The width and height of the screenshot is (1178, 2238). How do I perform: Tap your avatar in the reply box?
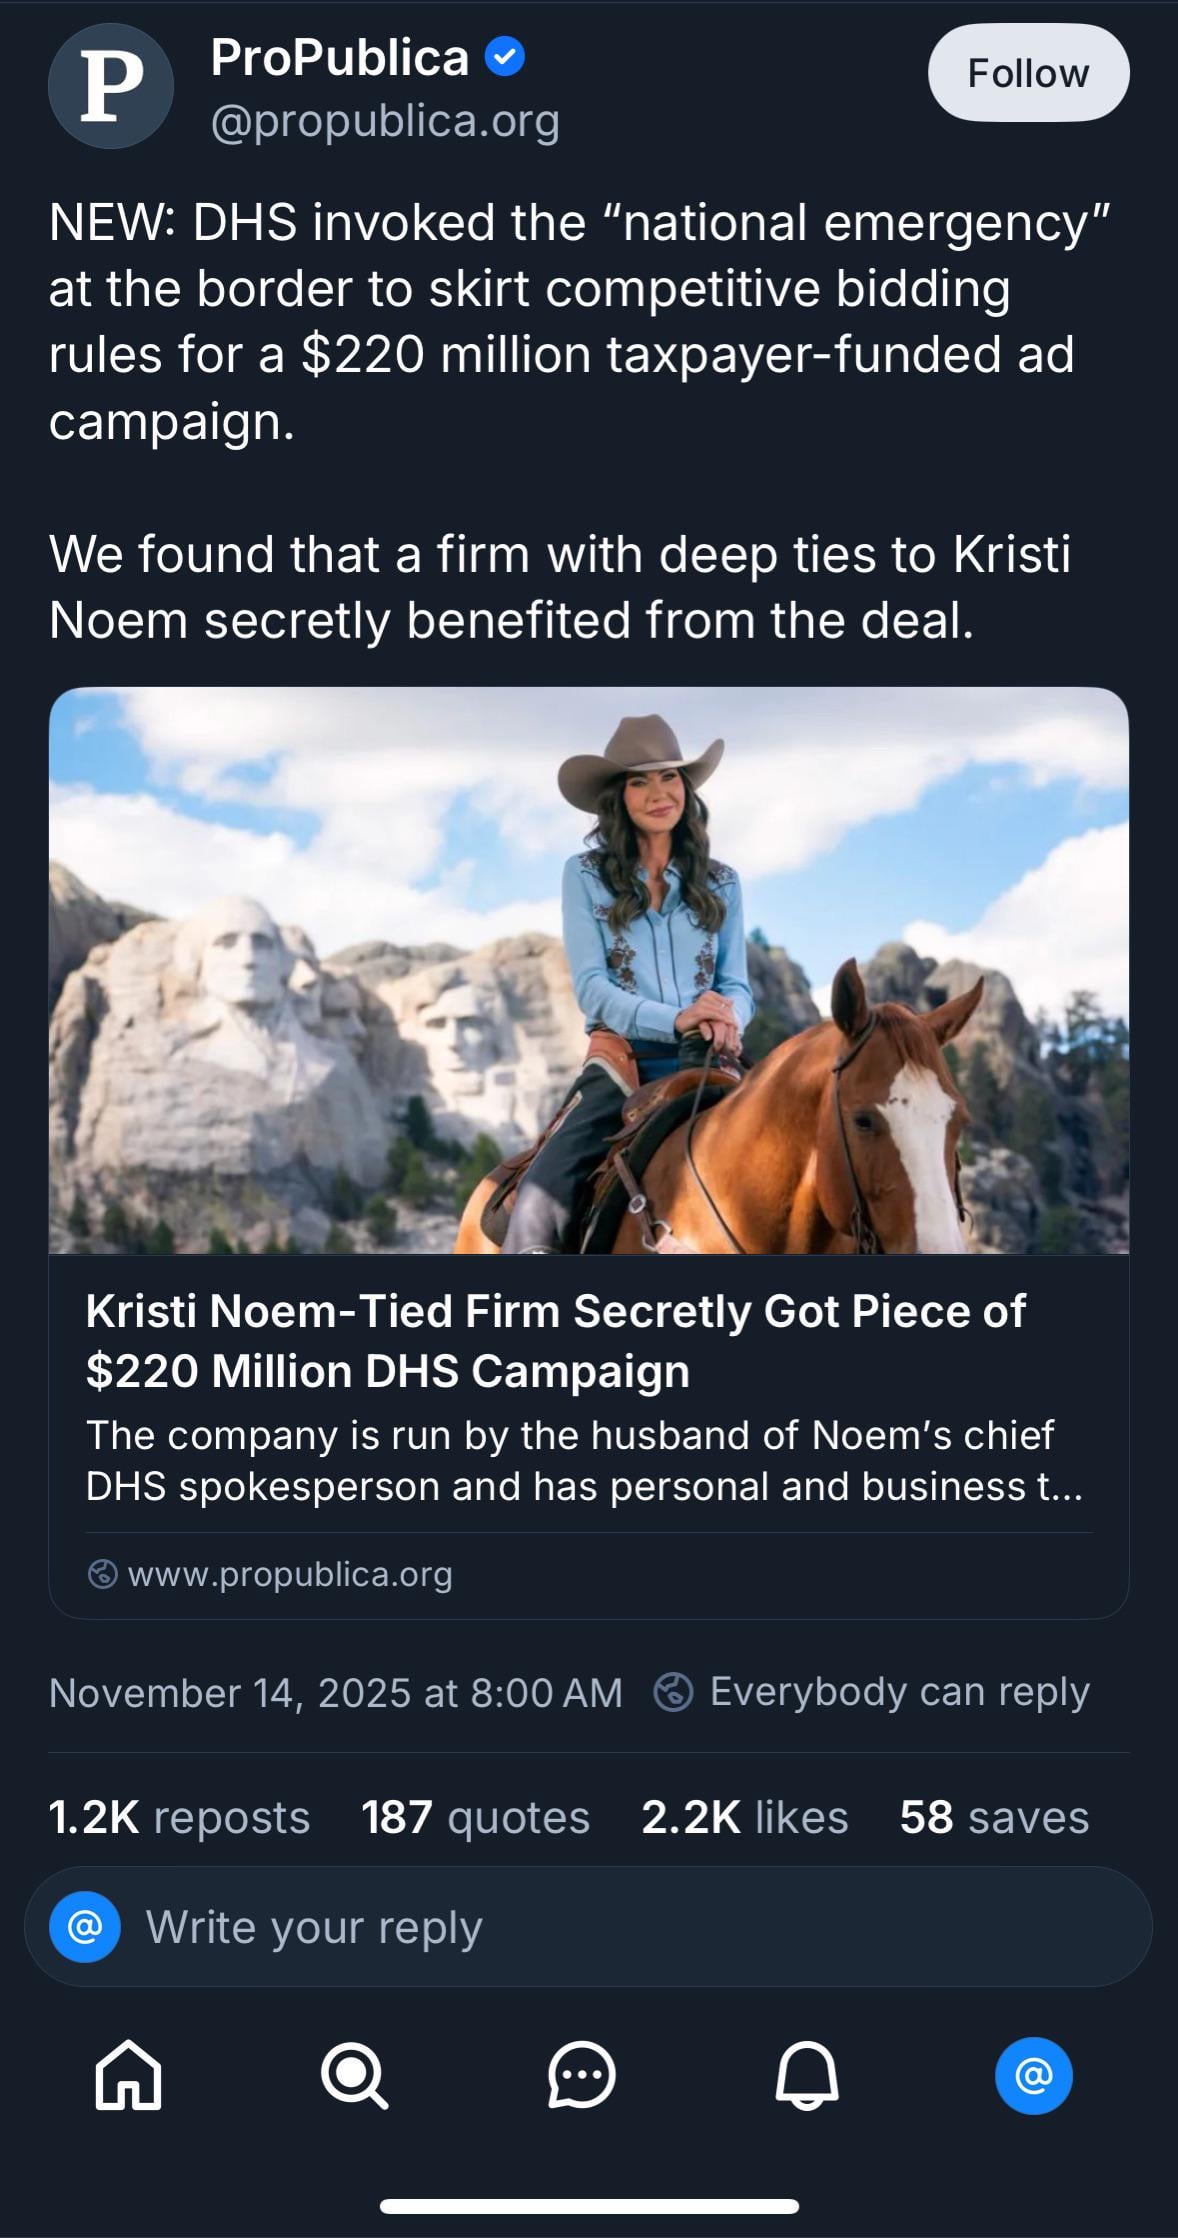coord(85,1926)
